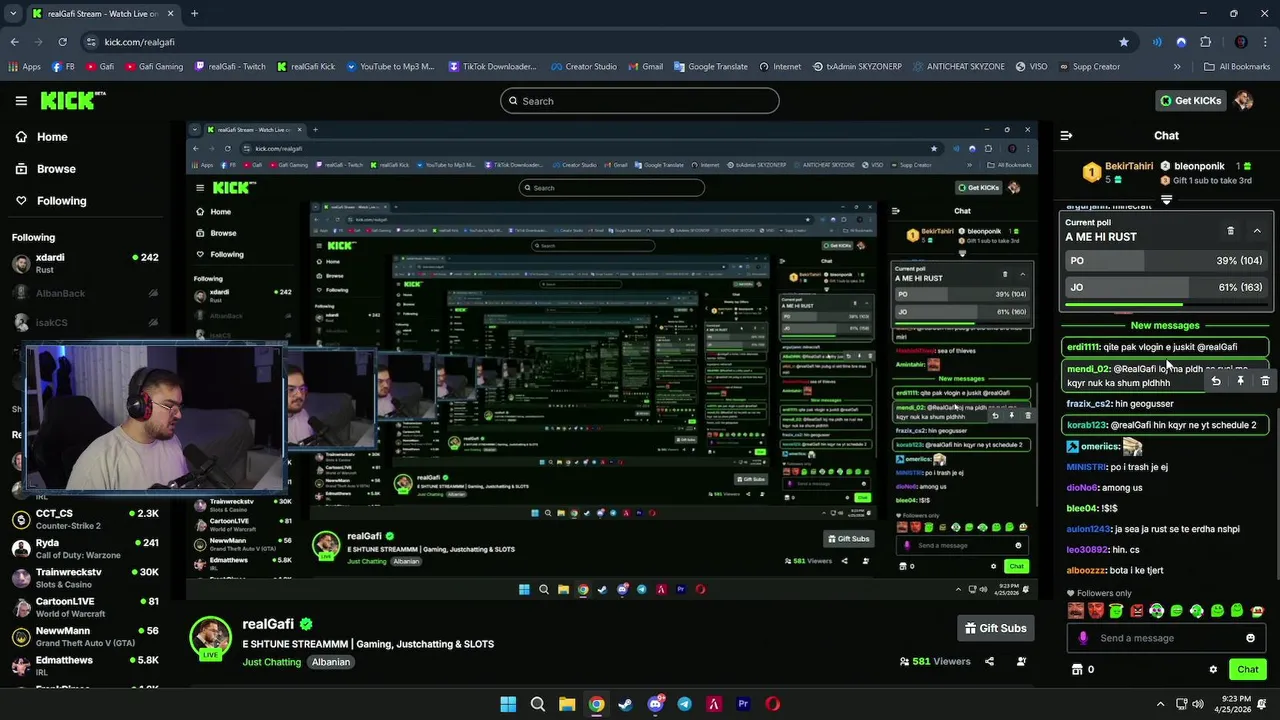
Task: Expand gift leaderboard under BekirTahiri
Action: click(x=1166, y=200)
